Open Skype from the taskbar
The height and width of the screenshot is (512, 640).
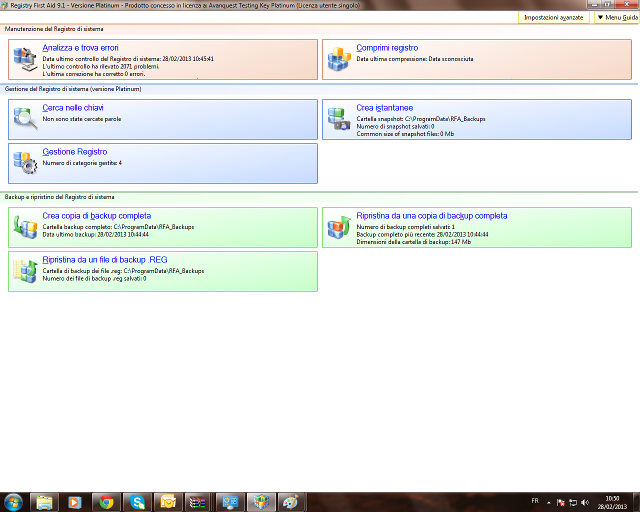coord(137,502)
